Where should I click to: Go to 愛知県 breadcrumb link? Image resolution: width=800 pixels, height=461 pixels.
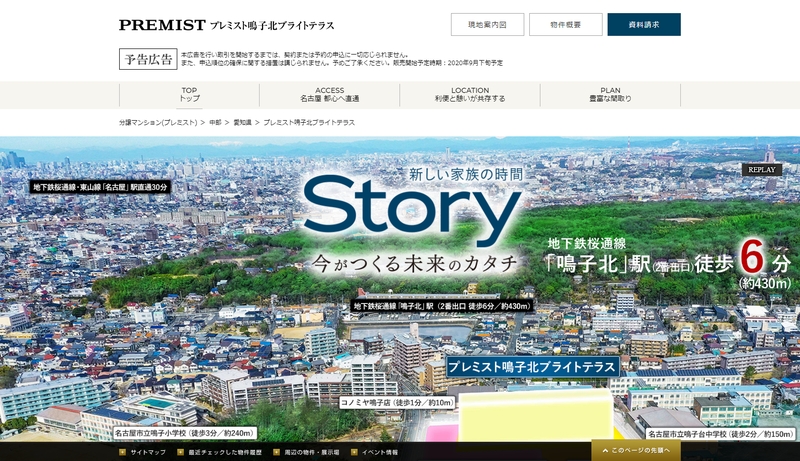(242, 122)
